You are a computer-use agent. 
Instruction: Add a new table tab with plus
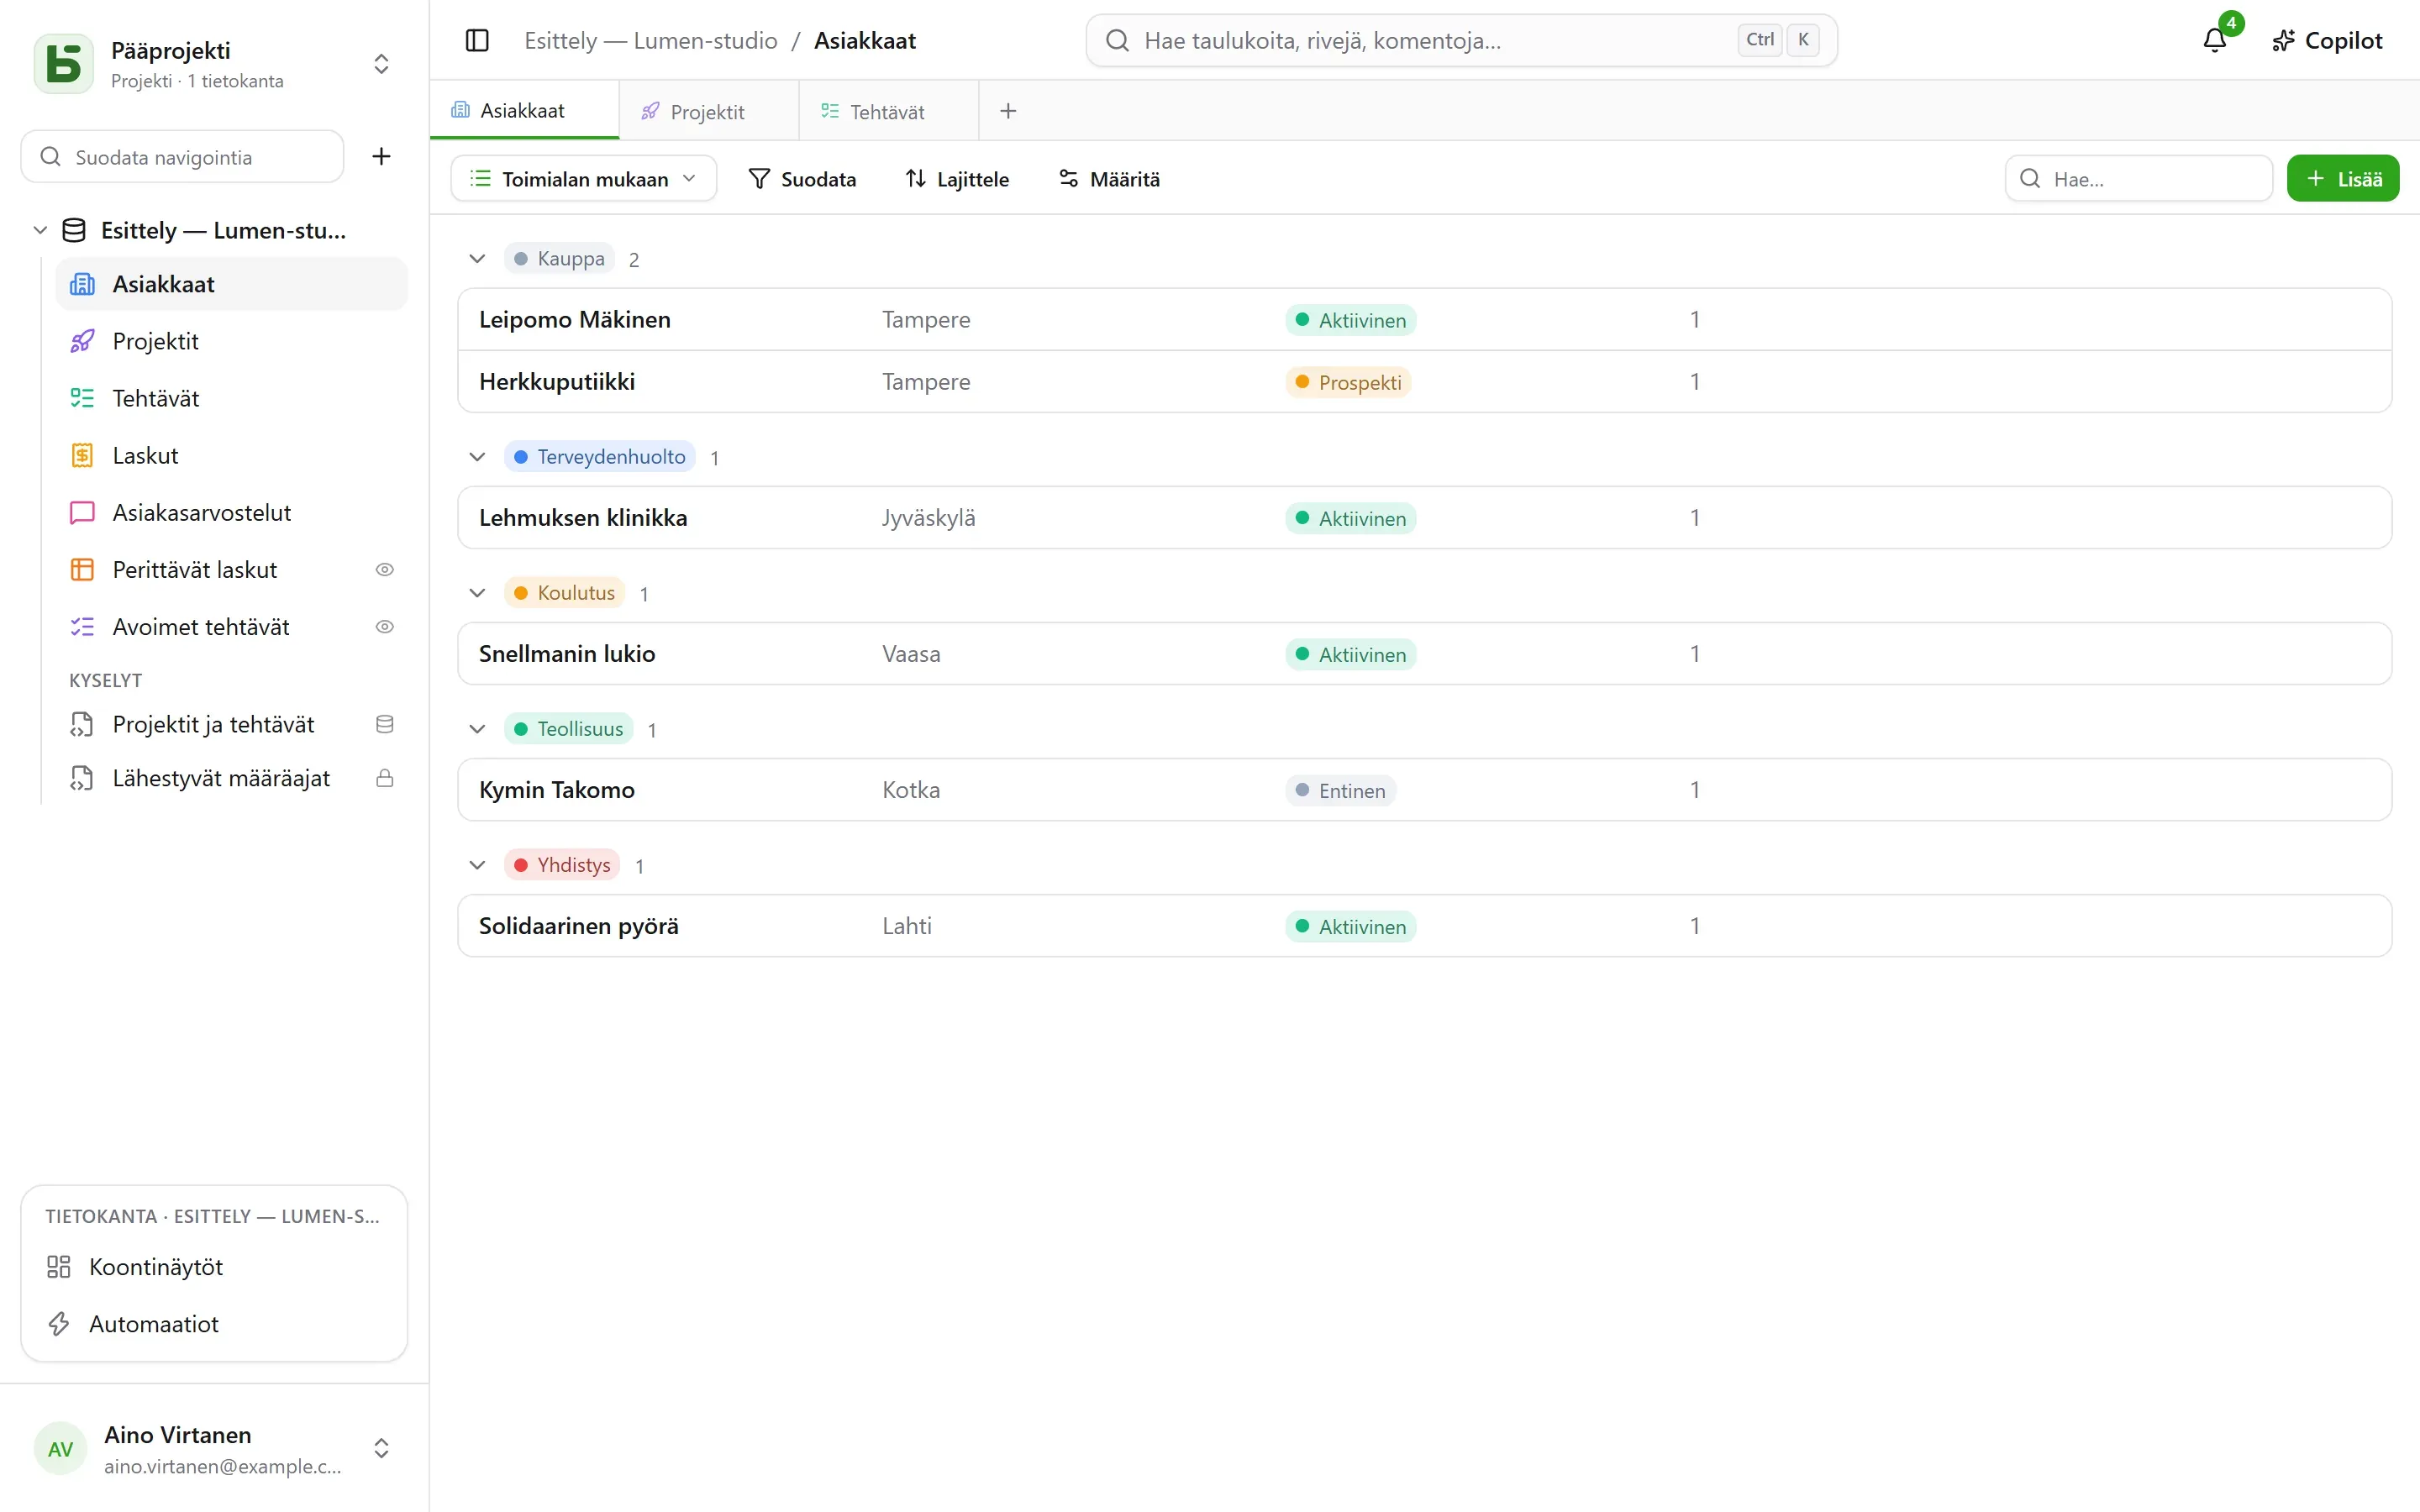coord(1008,111)
